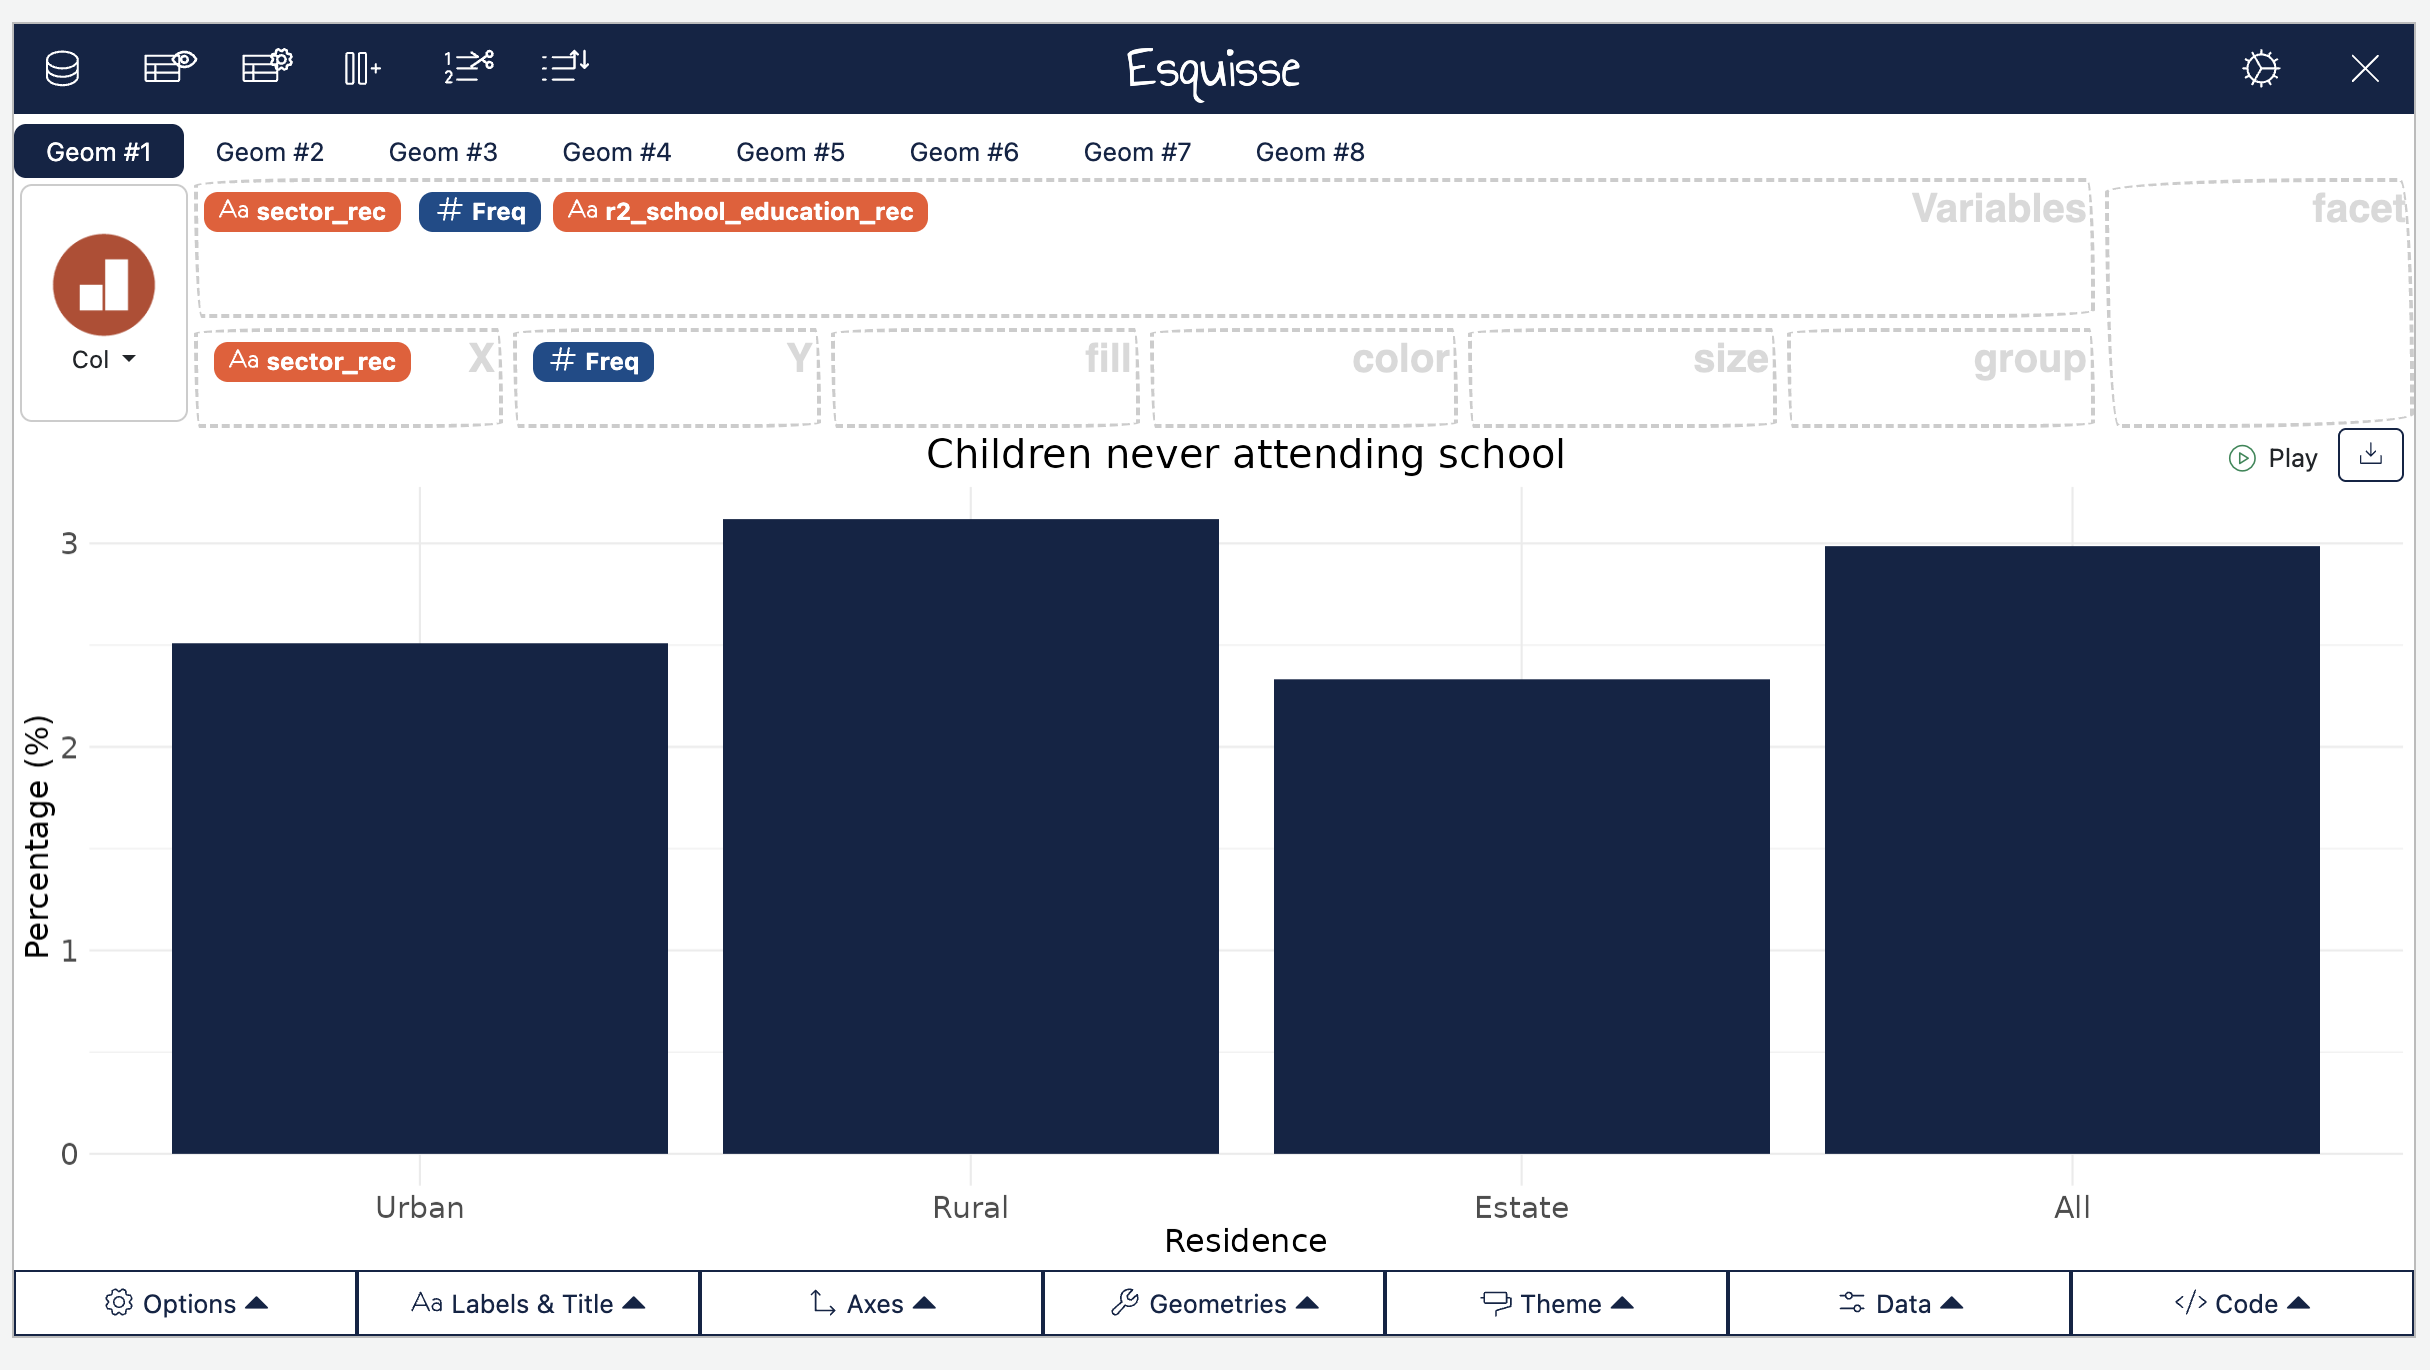Click the reorder factor levels icon
The width and height of the screenshot is (2430, 1370).
(x=565, y=68)
